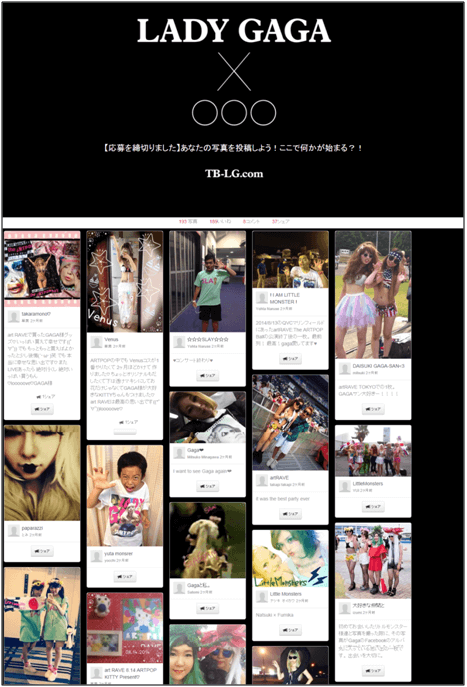Click the avatar next to artRAVE post
467x687 pixels.
[262, 480]
